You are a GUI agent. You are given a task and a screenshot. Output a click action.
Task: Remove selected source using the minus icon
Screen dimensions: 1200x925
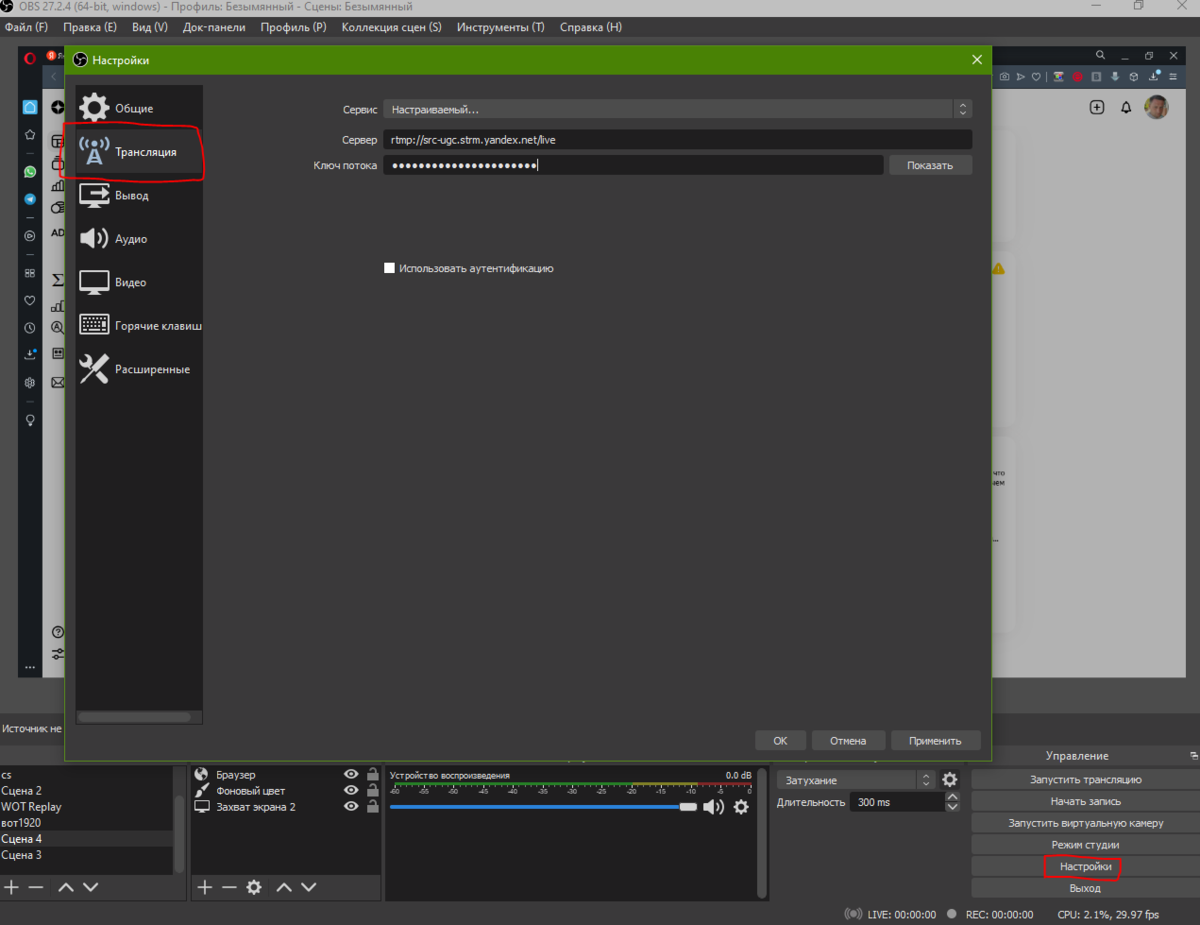pos(228,887)
